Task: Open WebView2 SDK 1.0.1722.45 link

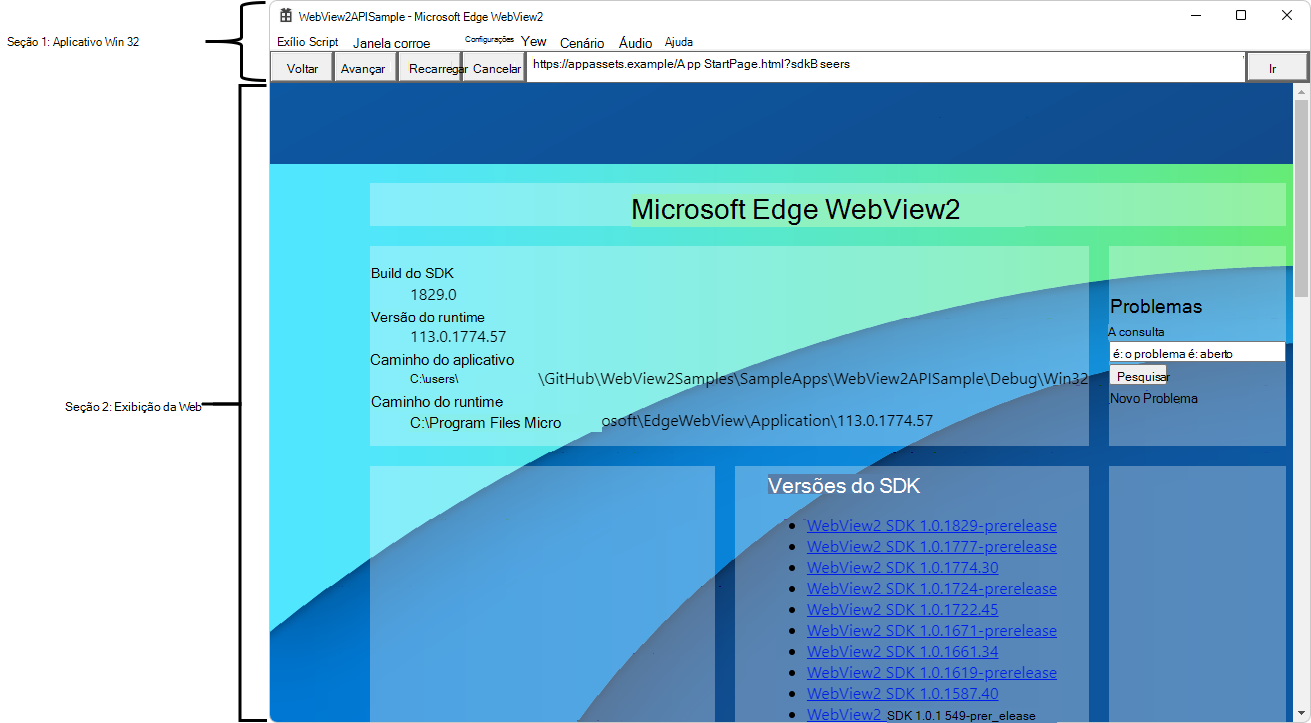Action: (x=902, y=610)
